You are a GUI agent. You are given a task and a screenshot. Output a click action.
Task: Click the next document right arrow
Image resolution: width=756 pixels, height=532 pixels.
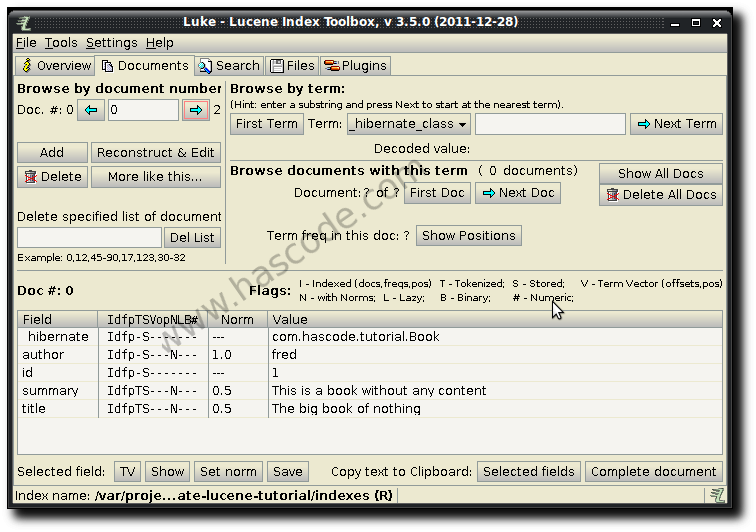point(196,110)
